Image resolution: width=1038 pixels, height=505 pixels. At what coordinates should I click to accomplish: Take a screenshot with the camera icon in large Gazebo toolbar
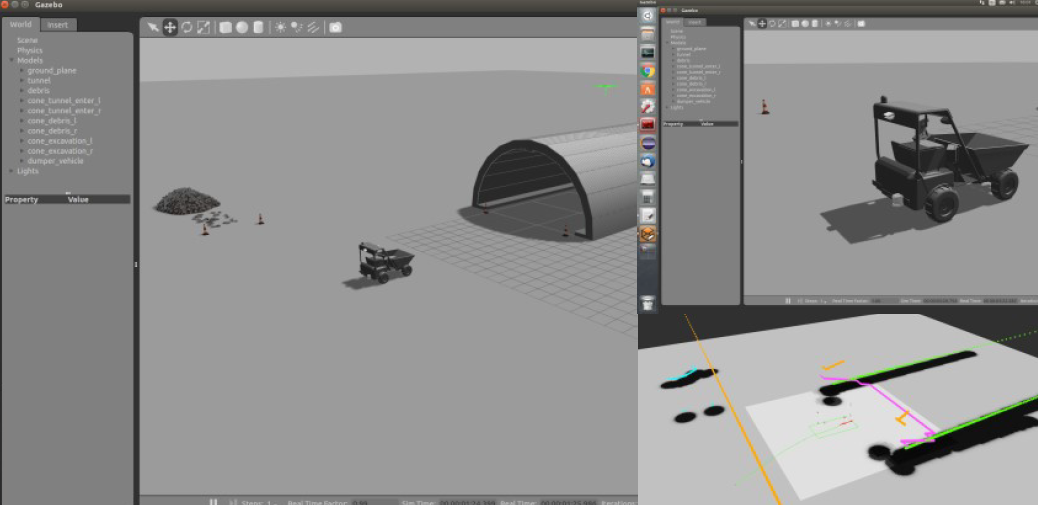coord(335,27)
